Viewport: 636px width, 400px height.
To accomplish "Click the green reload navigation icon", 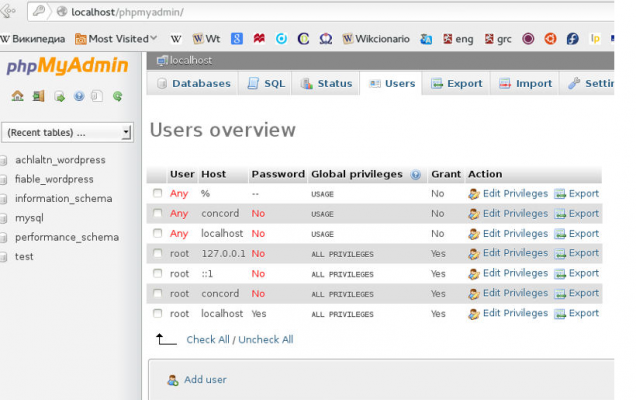I will [117, 96].
